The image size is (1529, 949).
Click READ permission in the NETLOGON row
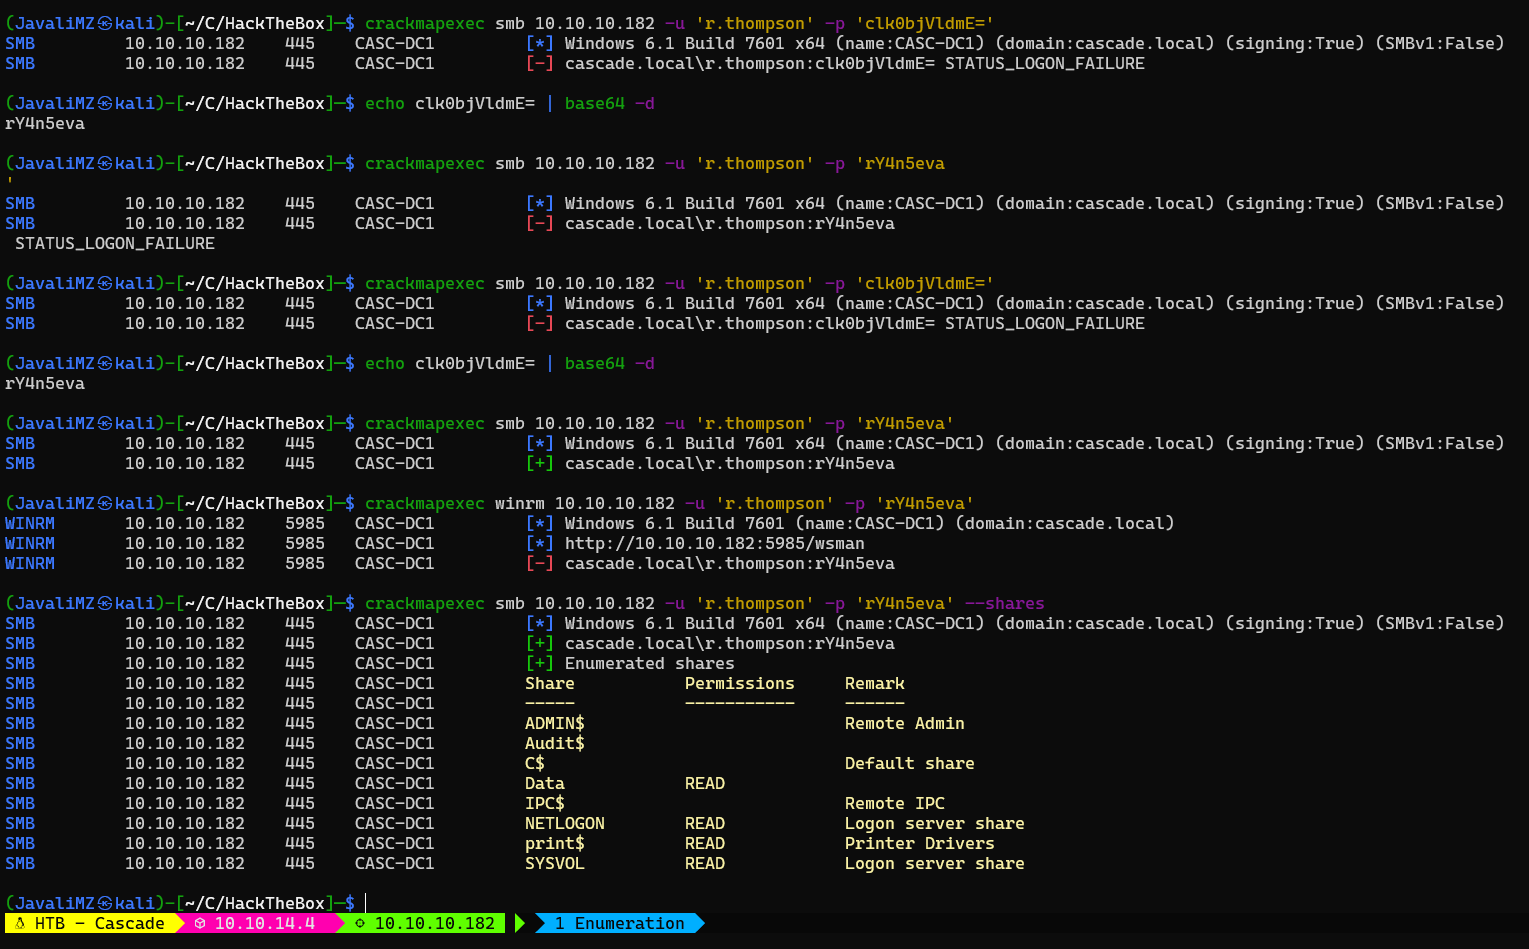[705, 823]
